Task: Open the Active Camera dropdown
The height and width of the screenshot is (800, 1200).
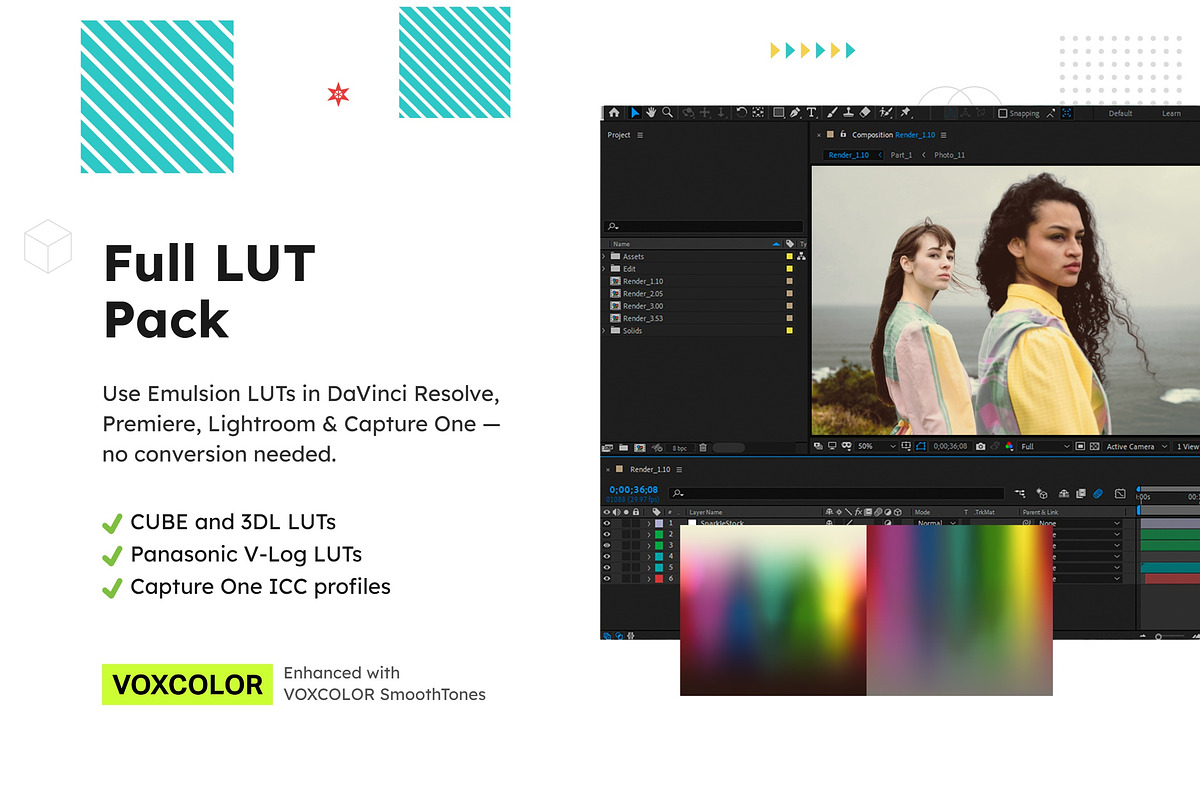Action: (1136, 447)
